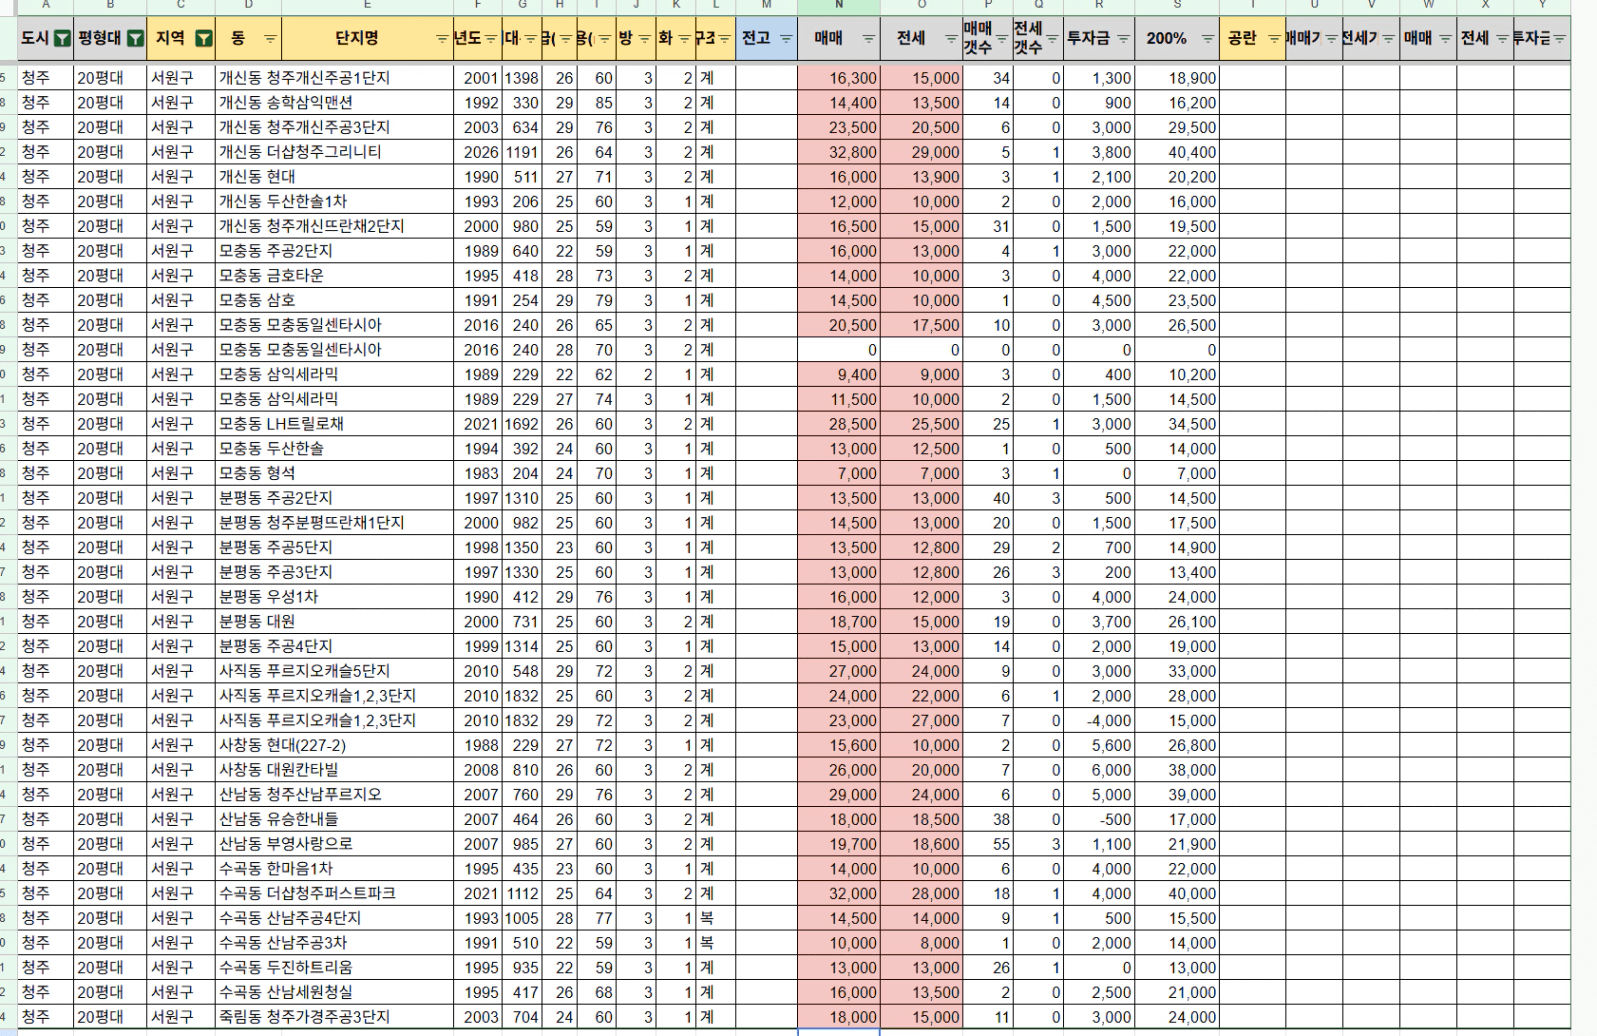Click the 매매 price cell 32,800
The width and height of the screenshot is (1597, 1036).
(839, 152)
